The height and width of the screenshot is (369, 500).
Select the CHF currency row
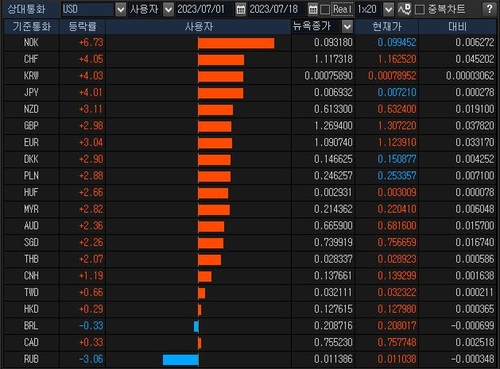[250, 59]
